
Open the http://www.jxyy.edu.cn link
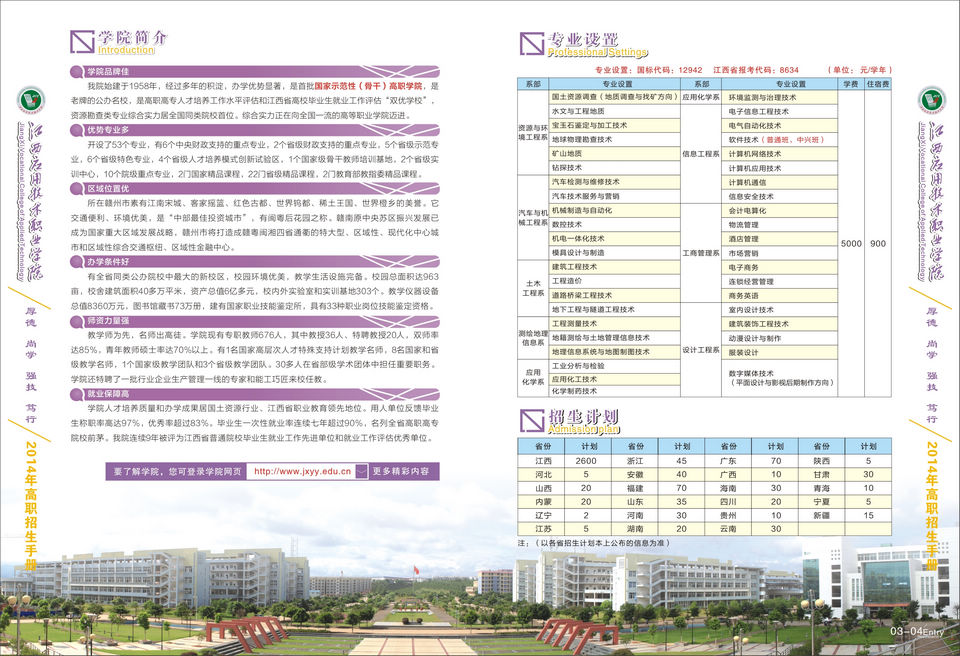pyautogui.click(x=302, y=471)
